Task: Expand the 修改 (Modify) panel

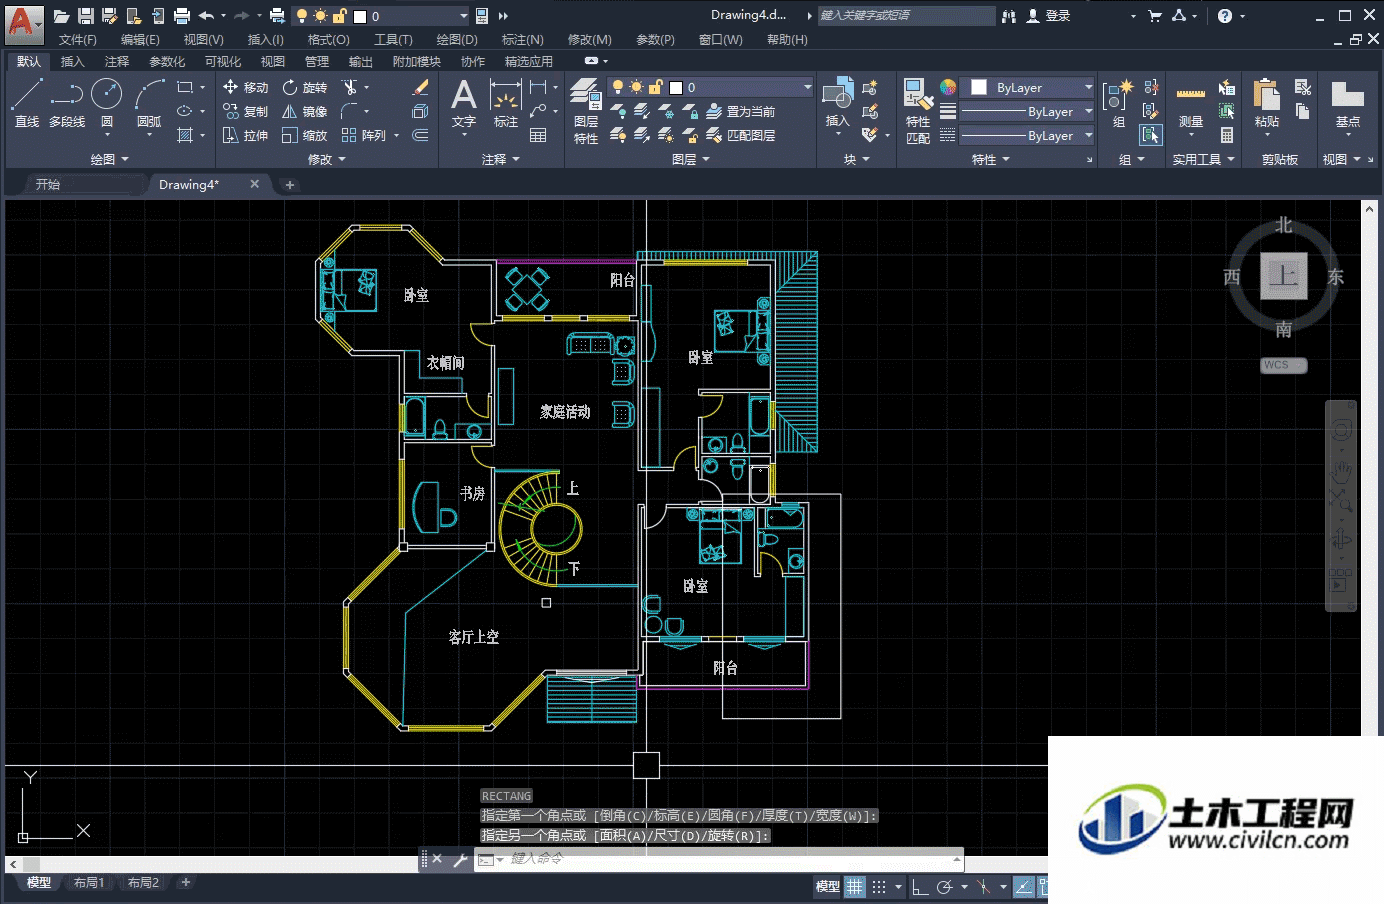Action: pyautogui.click(x=327, y=159)
